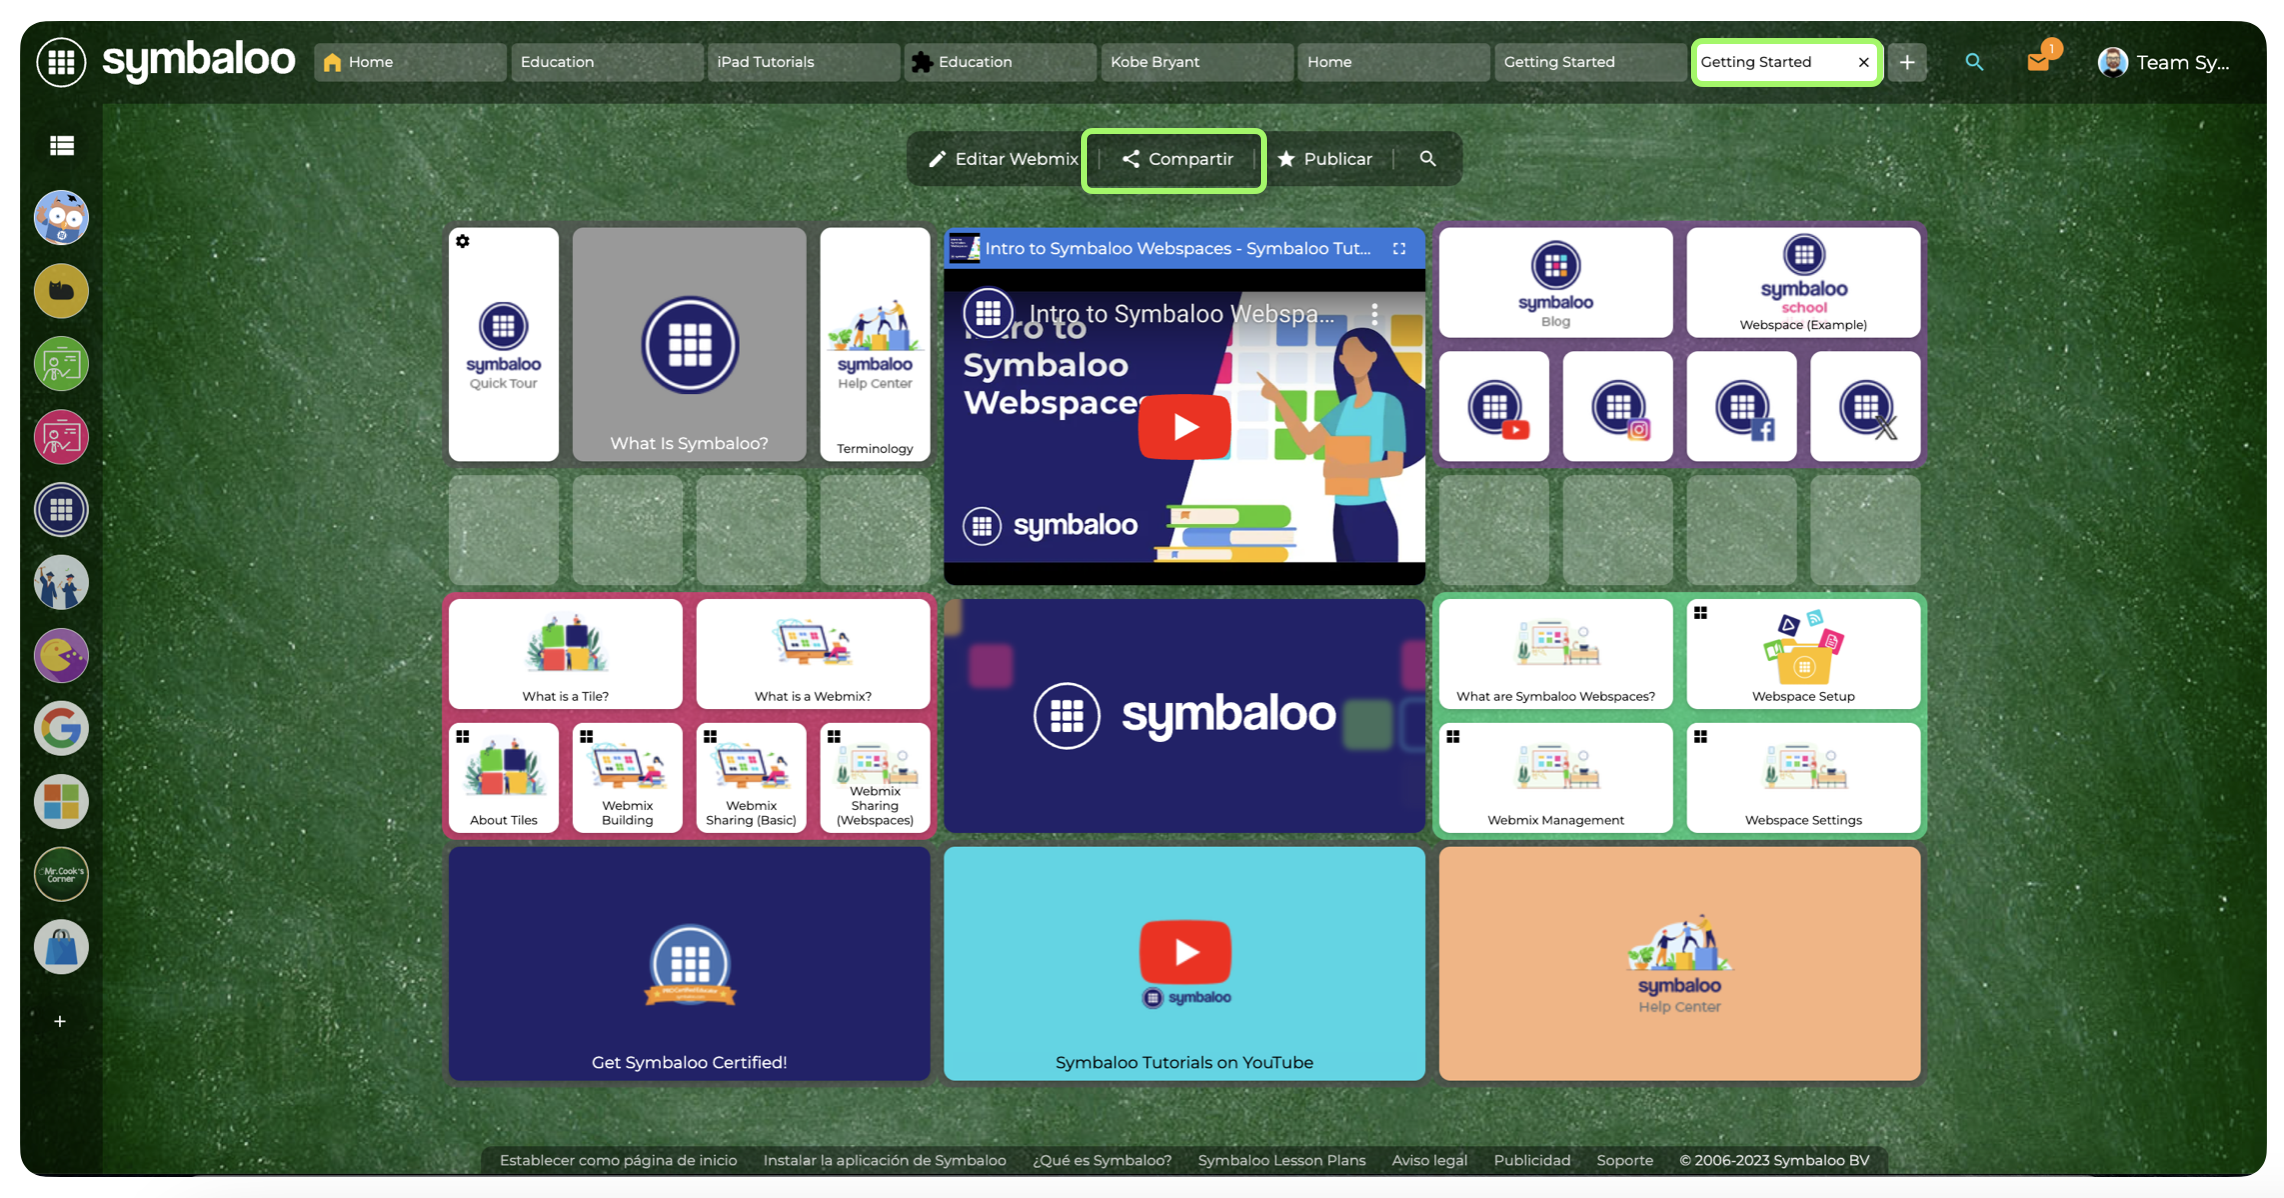Image resolution: width=2284 pixels, height=1198 pixels.
Task: Add a new item with sidebar plus
Action: point(60,1021)
